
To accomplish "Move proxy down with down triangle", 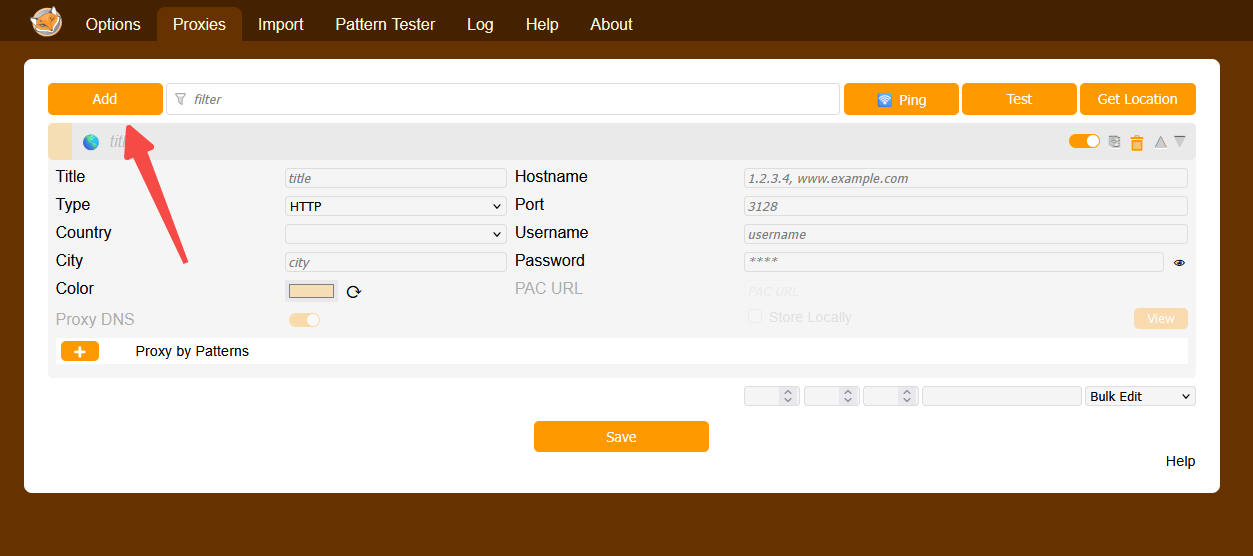I will (1180, 142).
